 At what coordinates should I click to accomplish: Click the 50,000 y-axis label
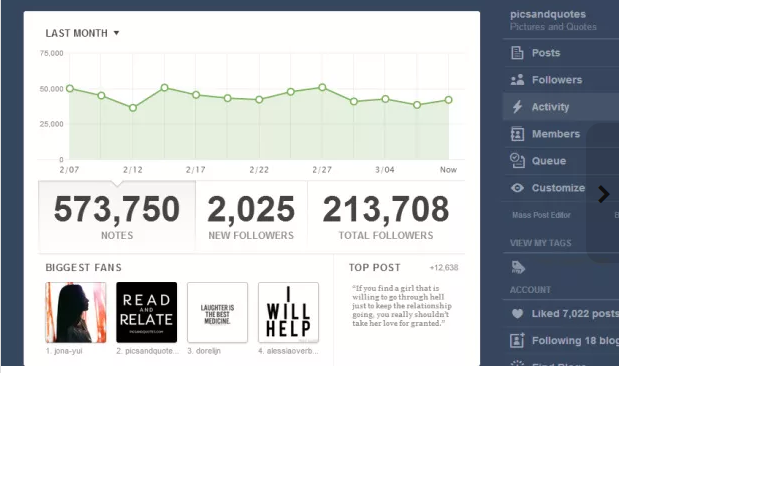51,89
